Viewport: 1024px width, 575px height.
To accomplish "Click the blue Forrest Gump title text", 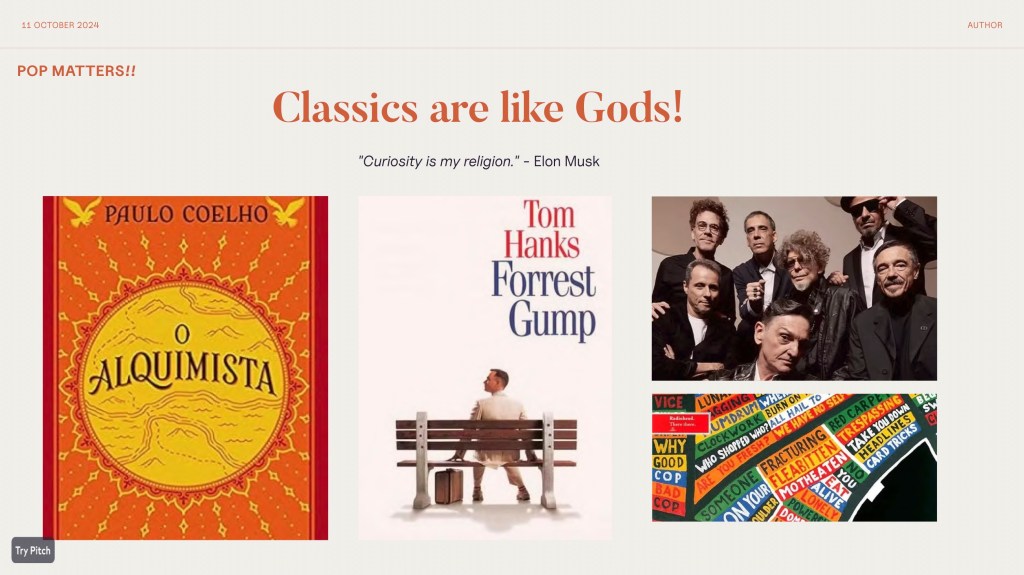I will tap(545, 300).
